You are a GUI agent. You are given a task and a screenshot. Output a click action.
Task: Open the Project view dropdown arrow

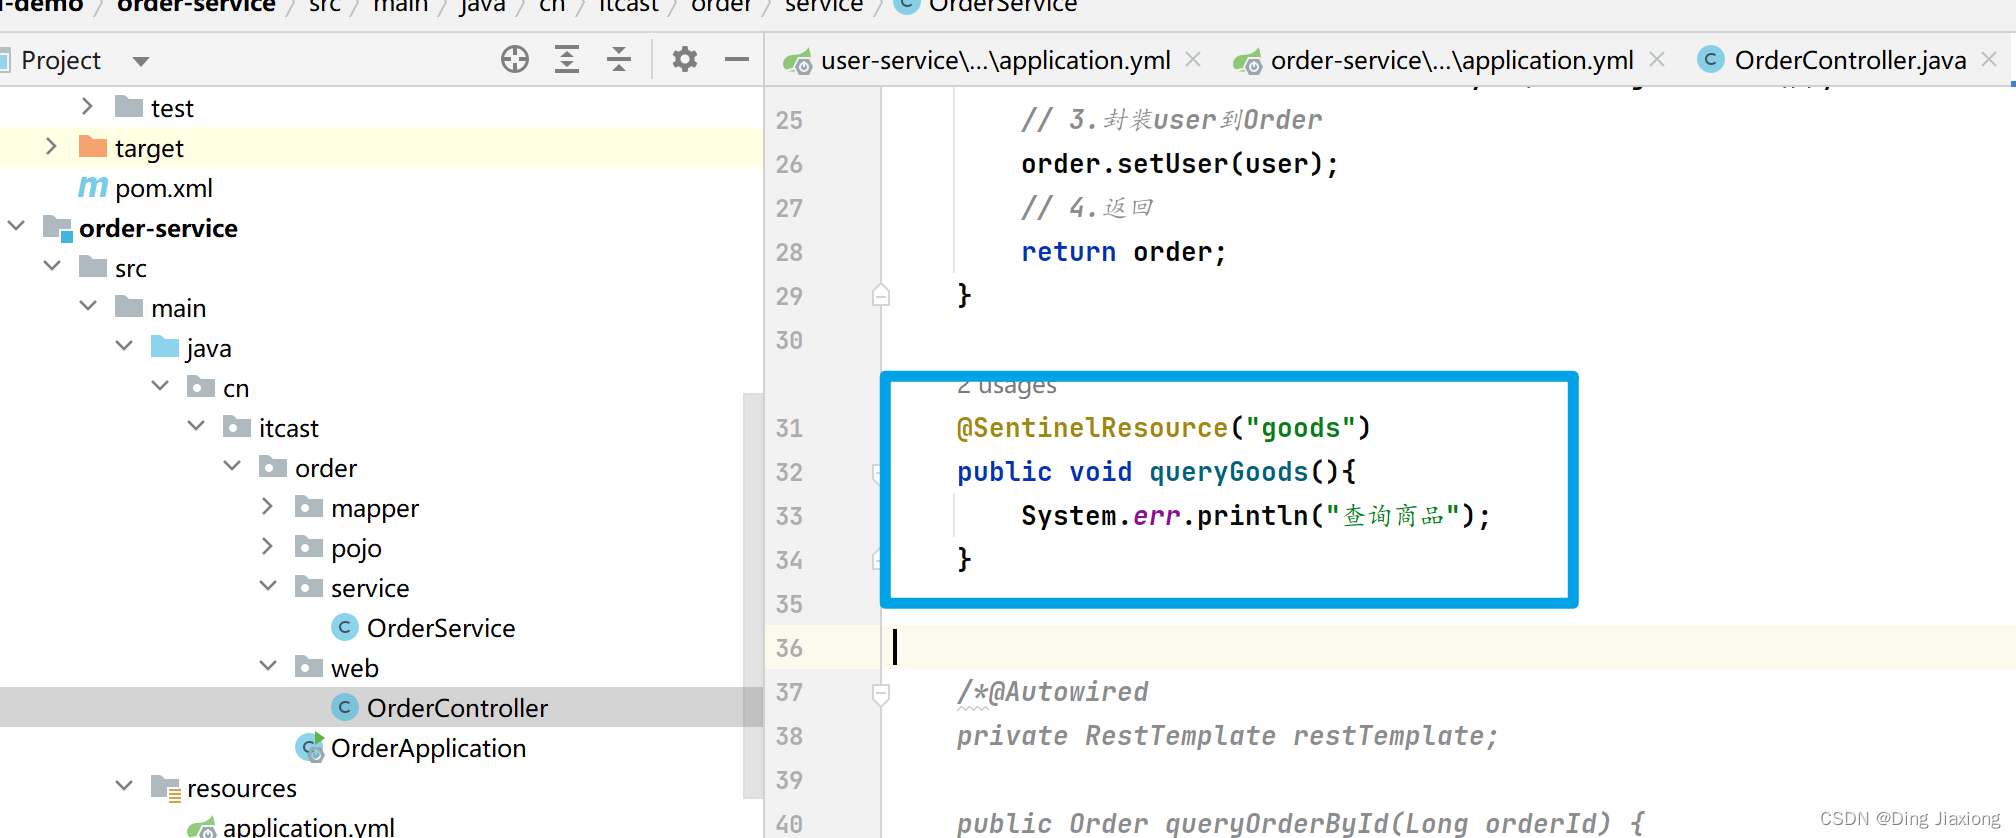click(x=141, y=61)
